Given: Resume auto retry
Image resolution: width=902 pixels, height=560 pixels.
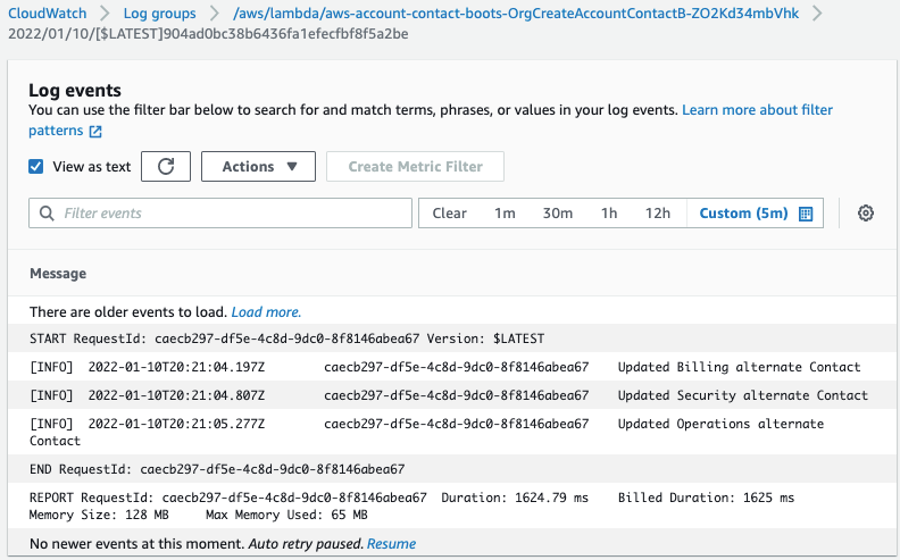Looking at the screenshot, I should 391,544.
